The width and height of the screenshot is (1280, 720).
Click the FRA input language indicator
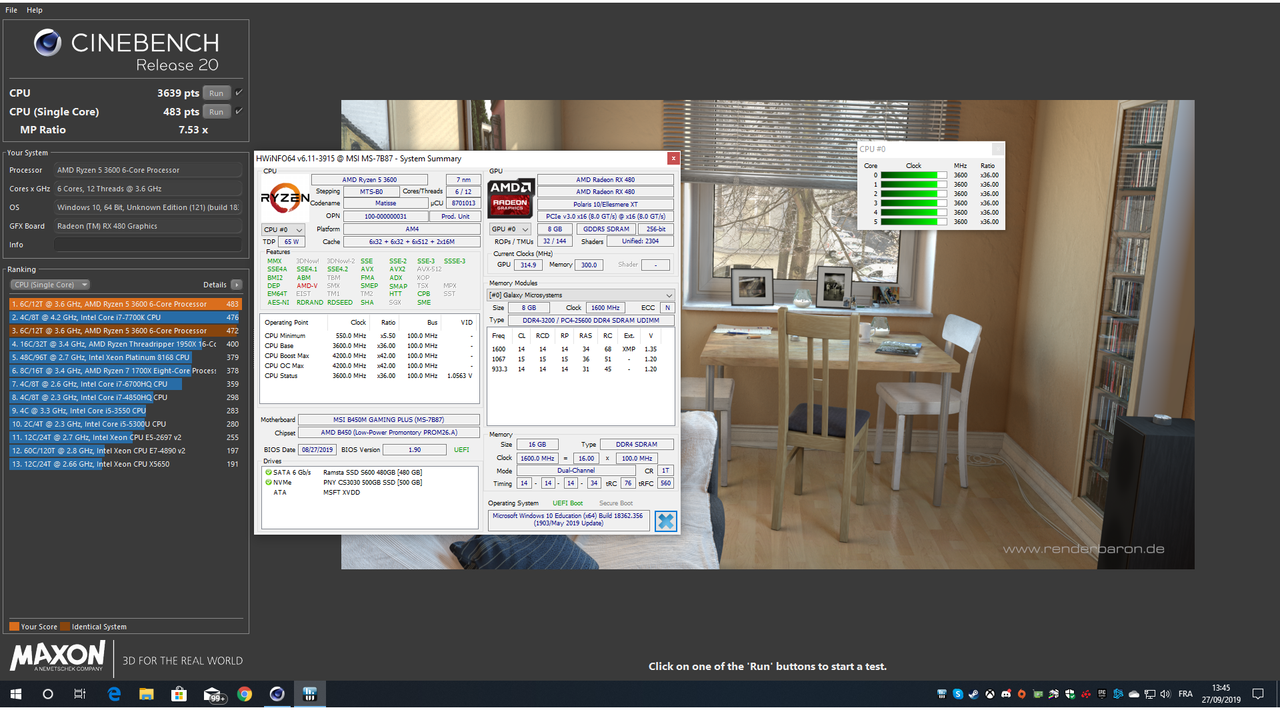point(1185,694)
